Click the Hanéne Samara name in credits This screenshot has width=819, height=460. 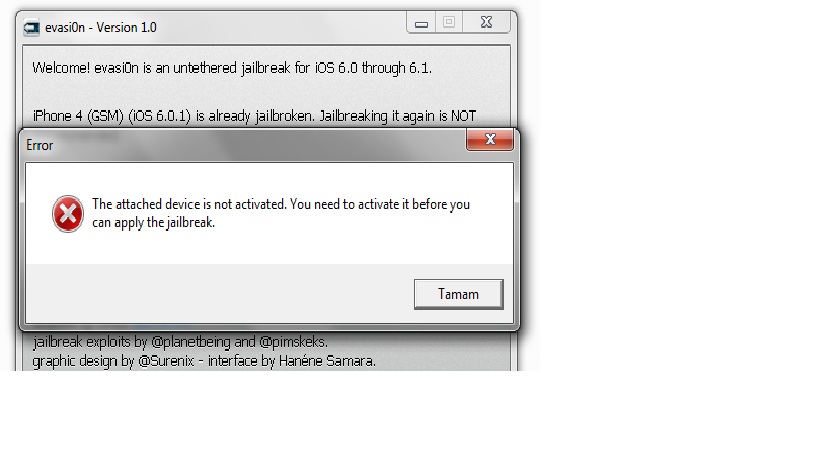pos(327,361)
